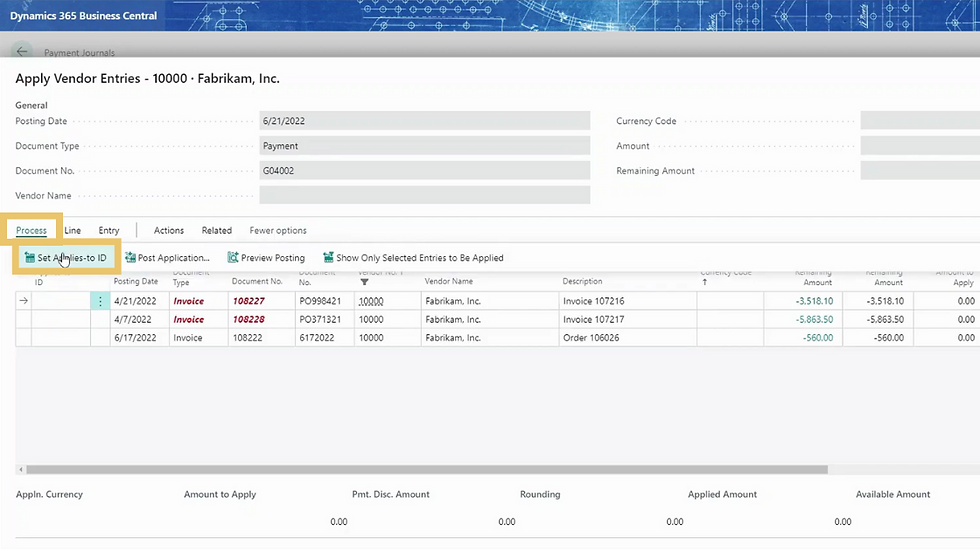Open the Line tab

pos(72,231)
